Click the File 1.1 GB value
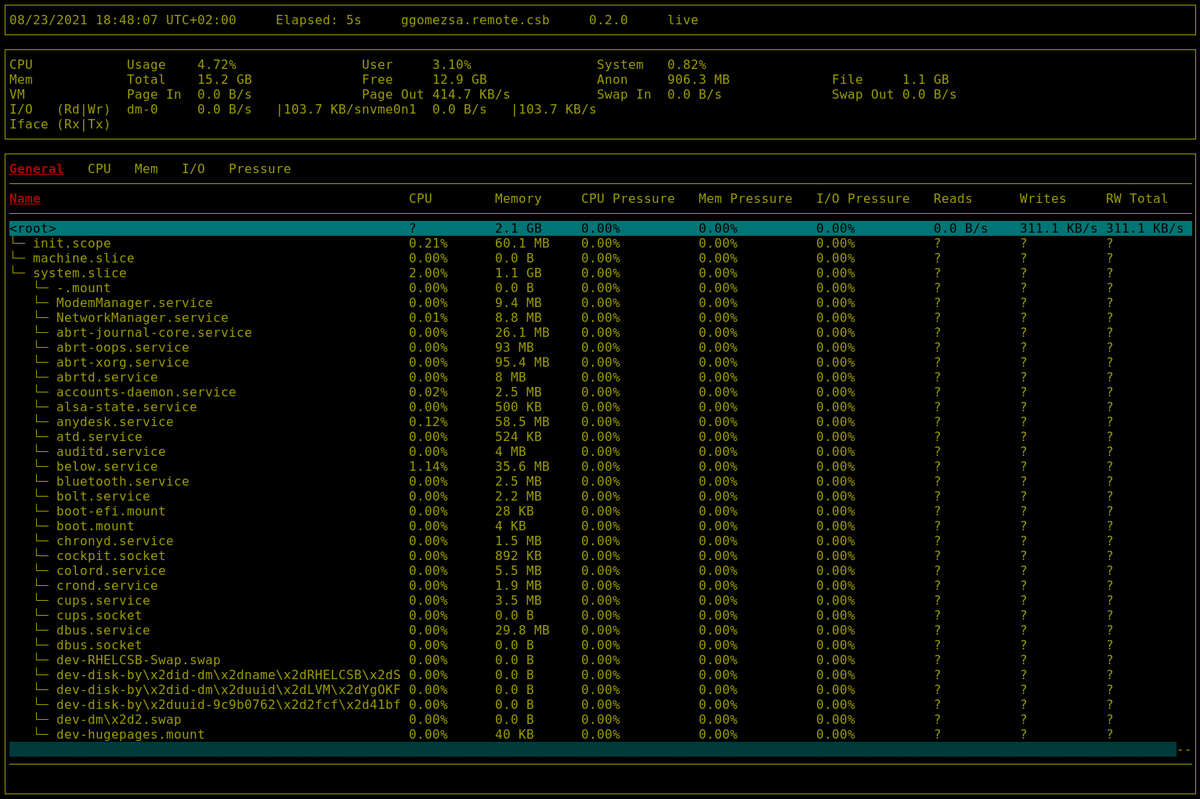This screenshot has height=799, width=1200. [x=926, y=80]
